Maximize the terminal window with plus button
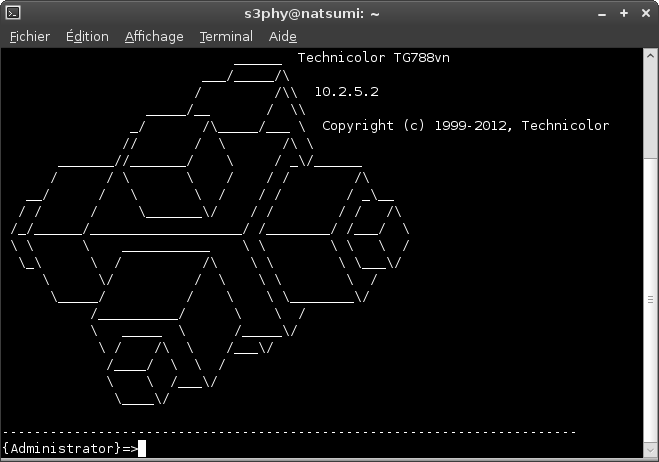This screenshot has width=659, height=462. (624, 13)
